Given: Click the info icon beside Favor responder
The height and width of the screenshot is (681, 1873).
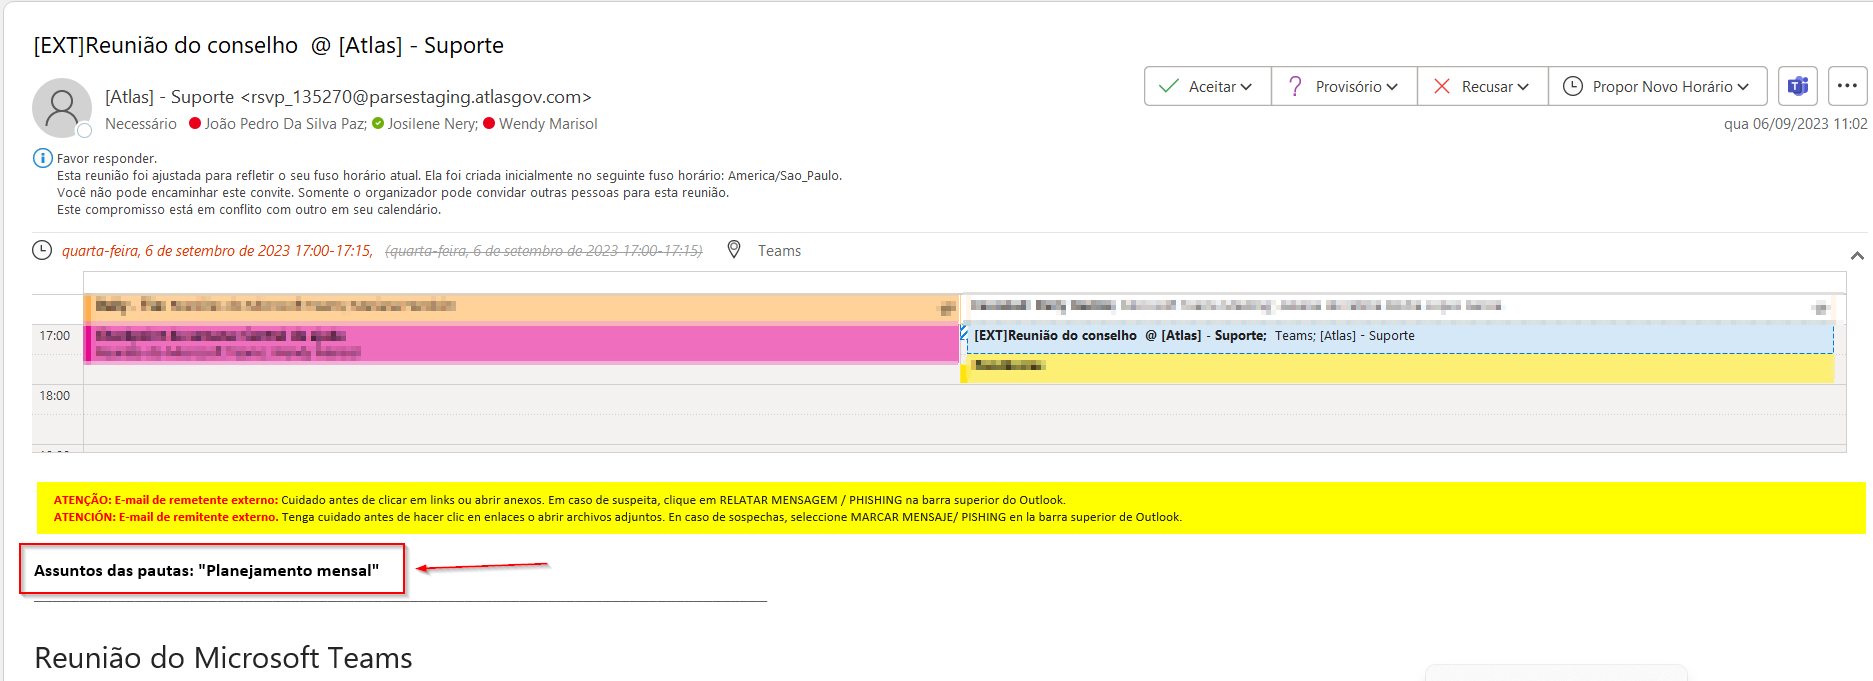Looking at the screenshot, I should [43, 158].
